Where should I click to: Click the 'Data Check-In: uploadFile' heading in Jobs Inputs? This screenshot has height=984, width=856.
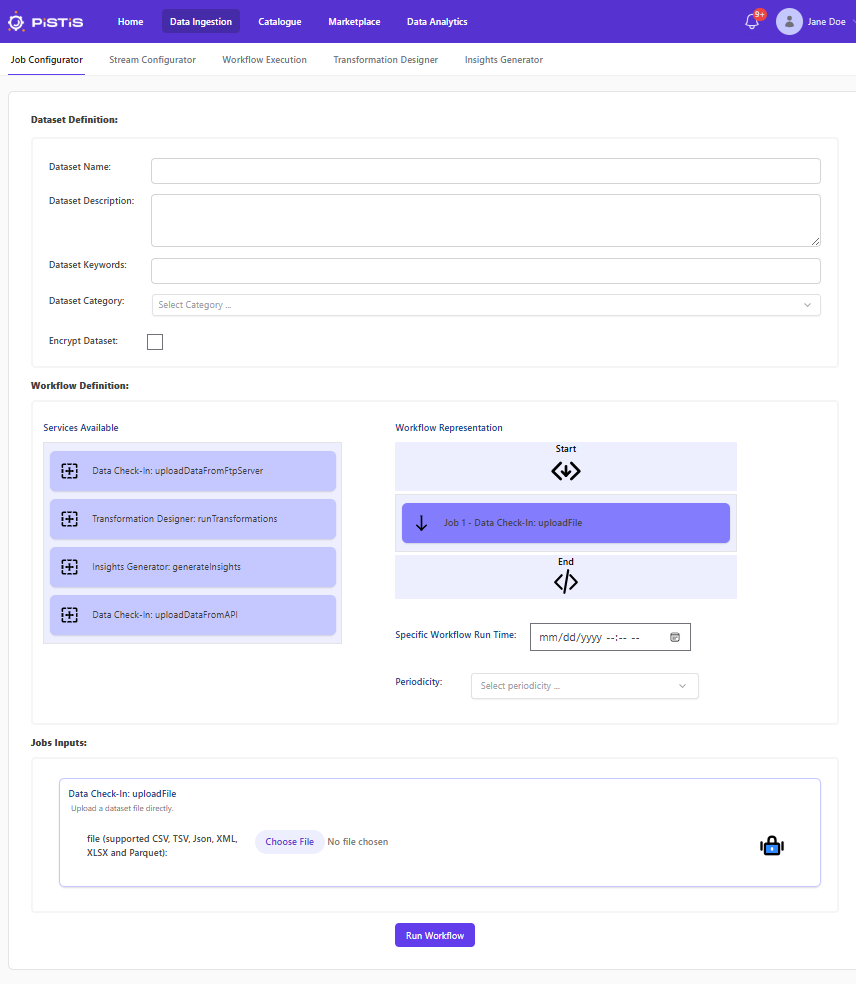tap(122, 794)
